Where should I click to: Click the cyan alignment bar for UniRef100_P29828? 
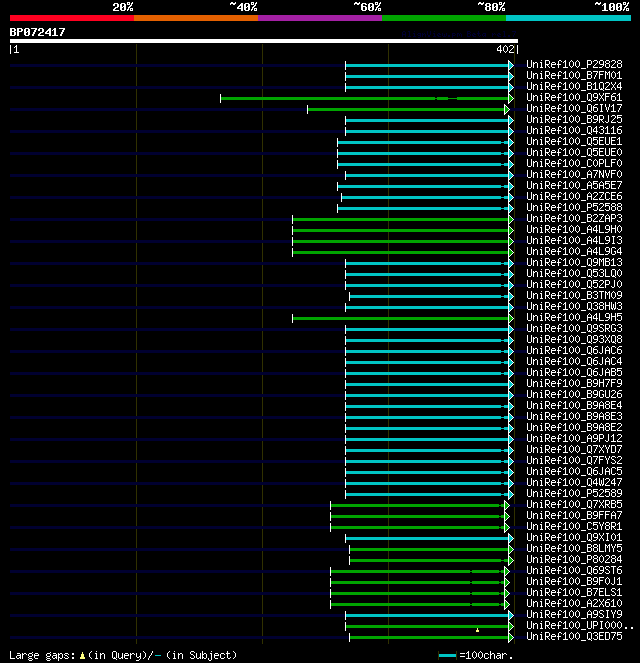click(x=427, y=66)
